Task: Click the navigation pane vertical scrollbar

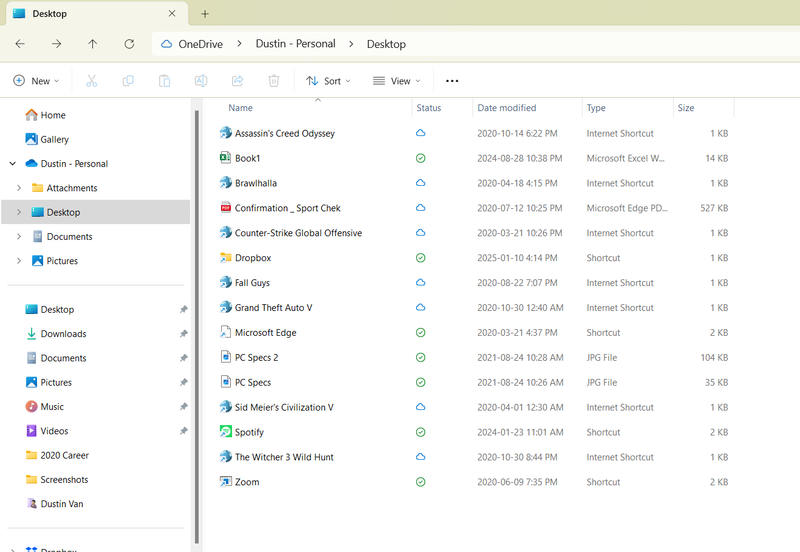Action: pyautogui.click(x=197, y=320)
